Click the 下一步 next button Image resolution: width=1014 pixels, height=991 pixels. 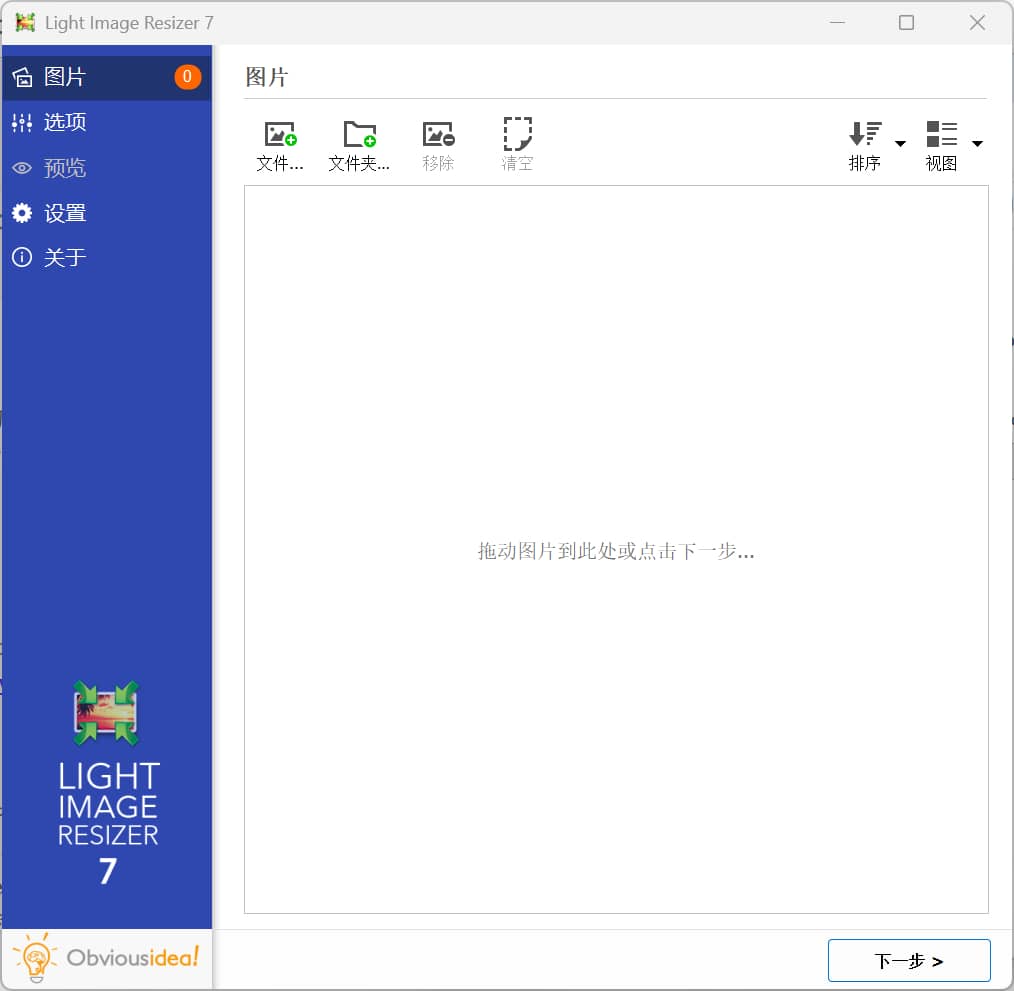[908, 961]
